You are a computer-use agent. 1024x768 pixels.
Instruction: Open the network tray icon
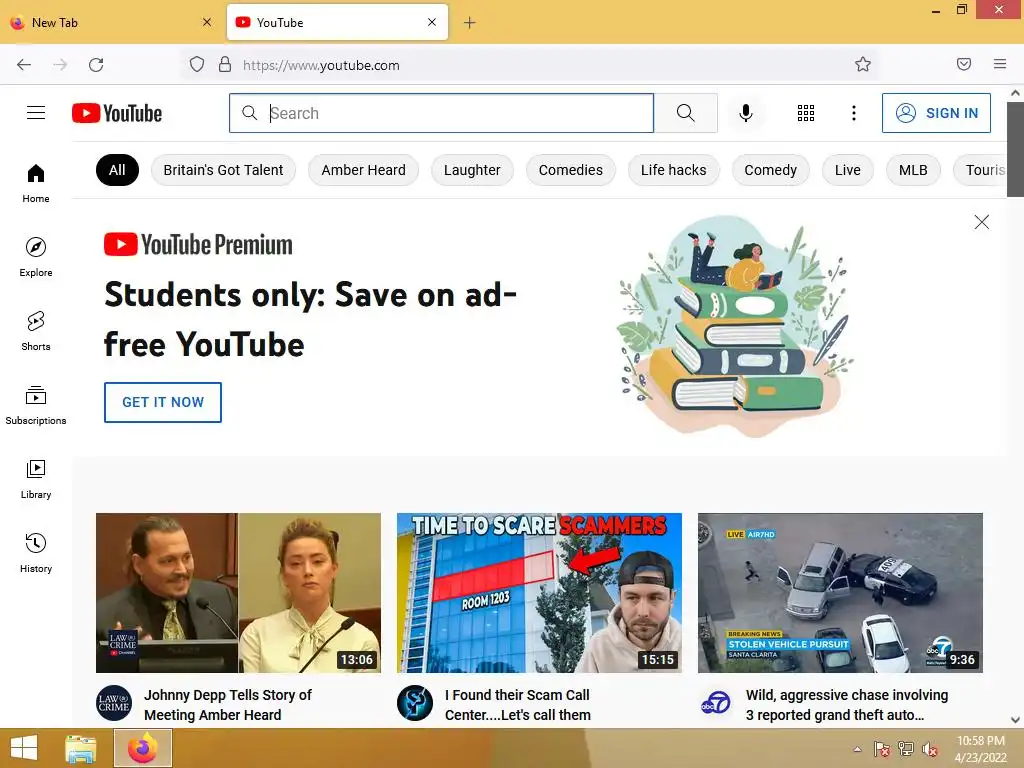click(906, 749)
